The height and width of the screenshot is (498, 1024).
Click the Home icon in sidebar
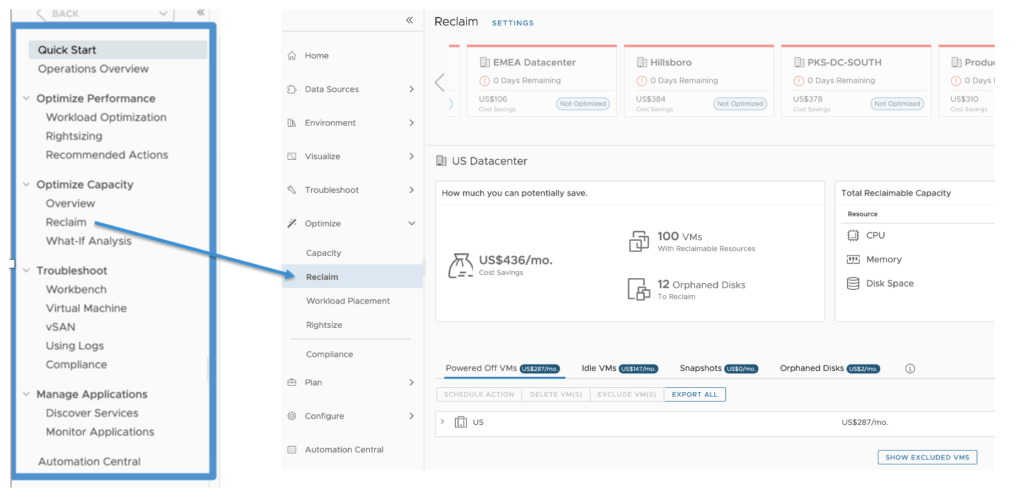click(291, 56)
